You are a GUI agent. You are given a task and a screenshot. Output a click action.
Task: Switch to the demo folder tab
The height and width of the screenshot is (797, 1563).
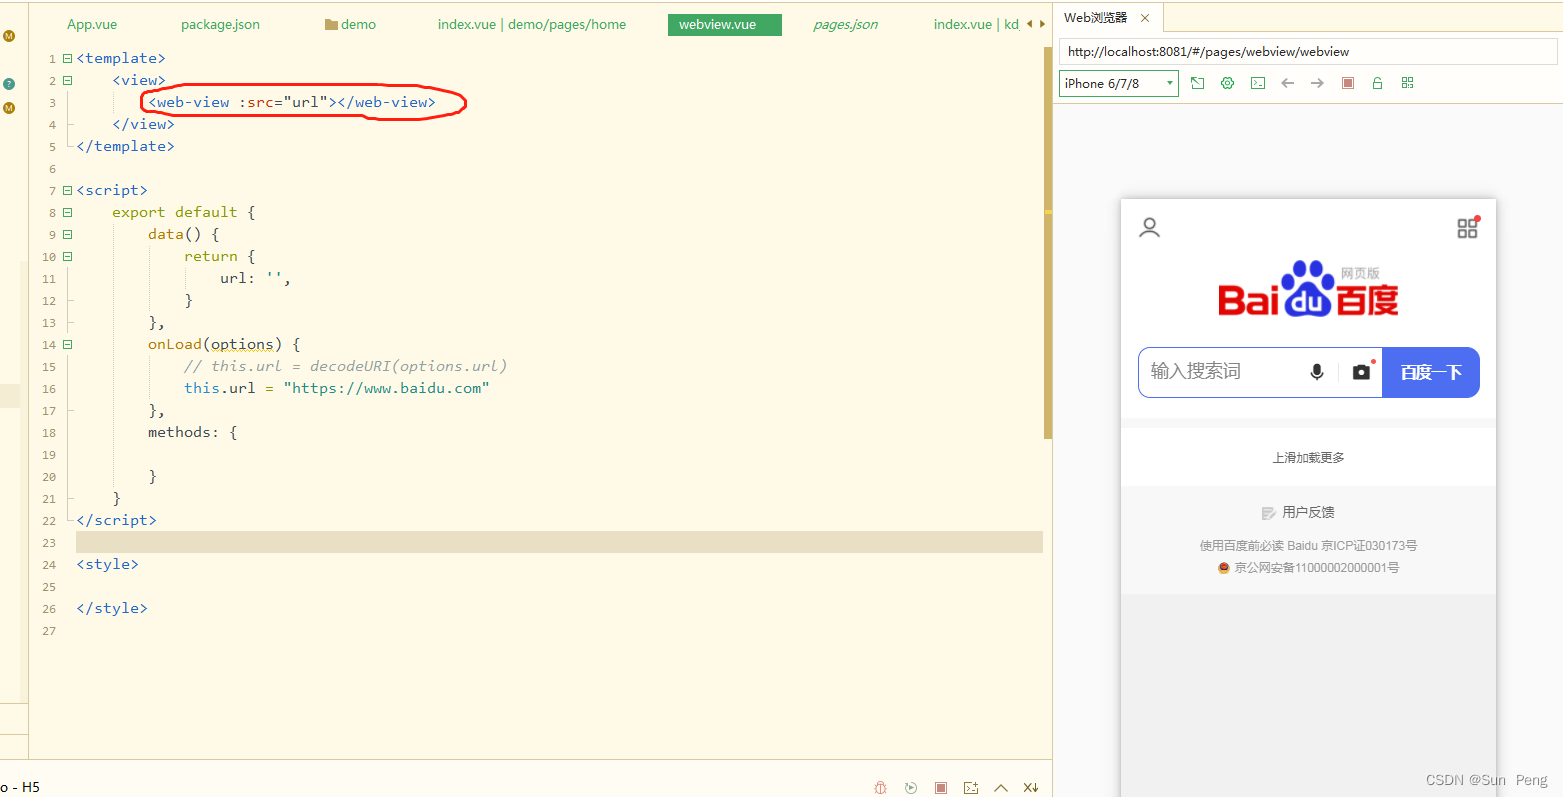coord(351,25)
